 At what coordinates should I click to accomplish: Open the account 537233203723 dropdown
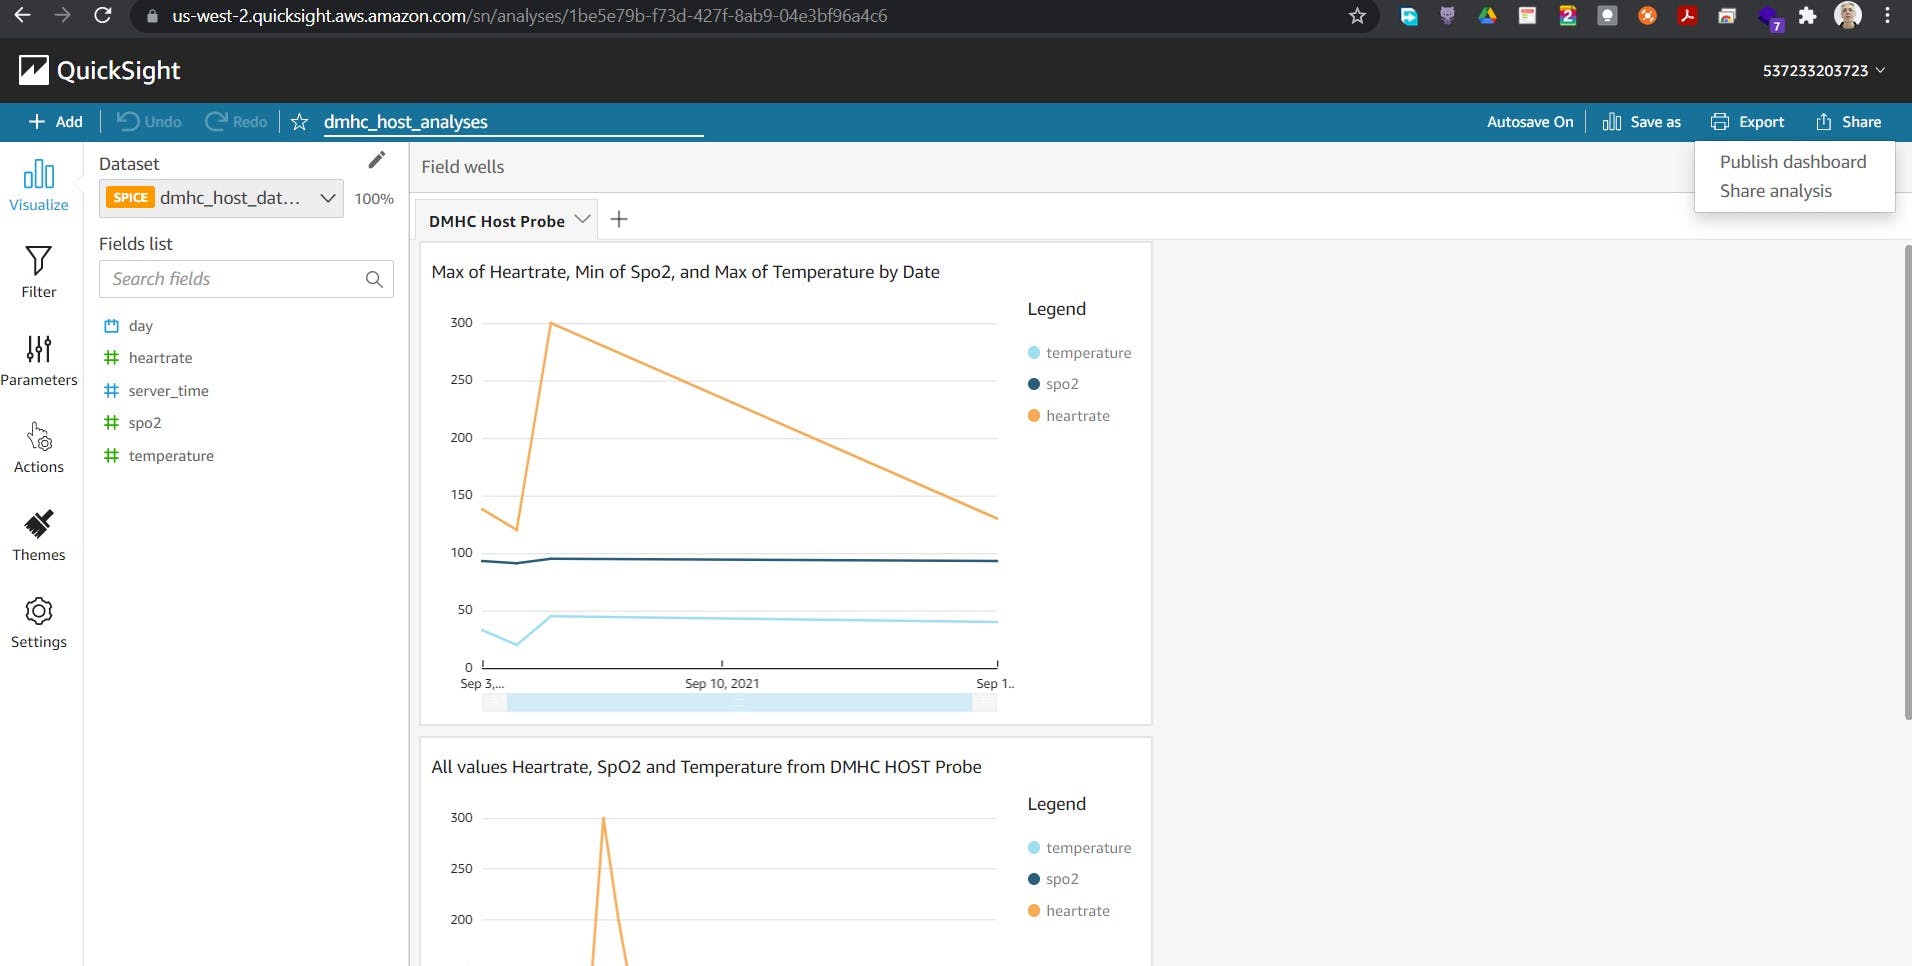(x=1824, y=70)
